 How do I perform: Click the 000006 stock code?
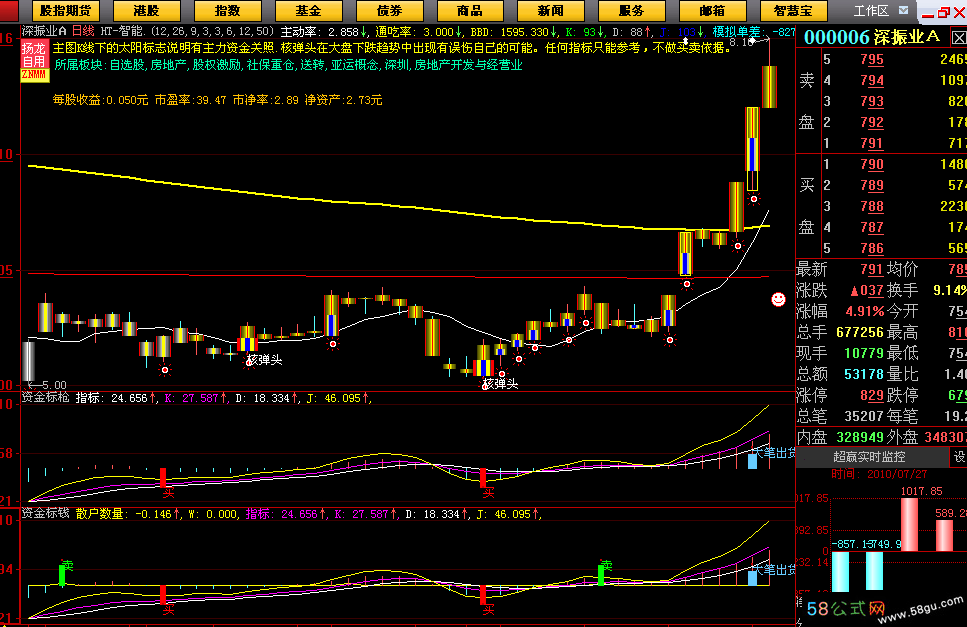[835, 38]
